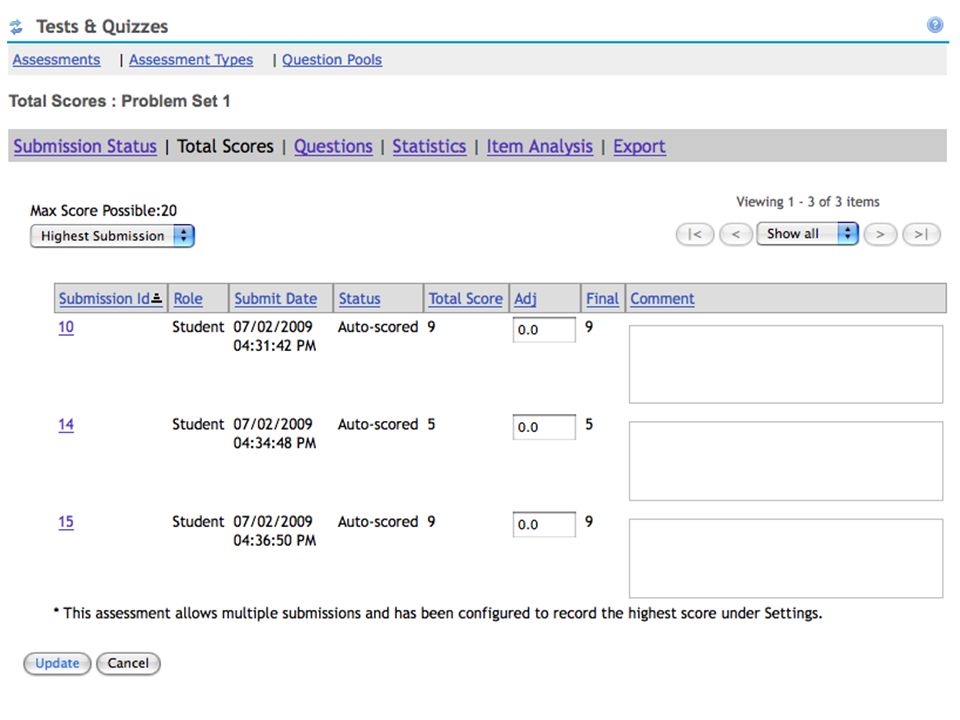
Task: Sort by Final column header
Action: [602, 298]
